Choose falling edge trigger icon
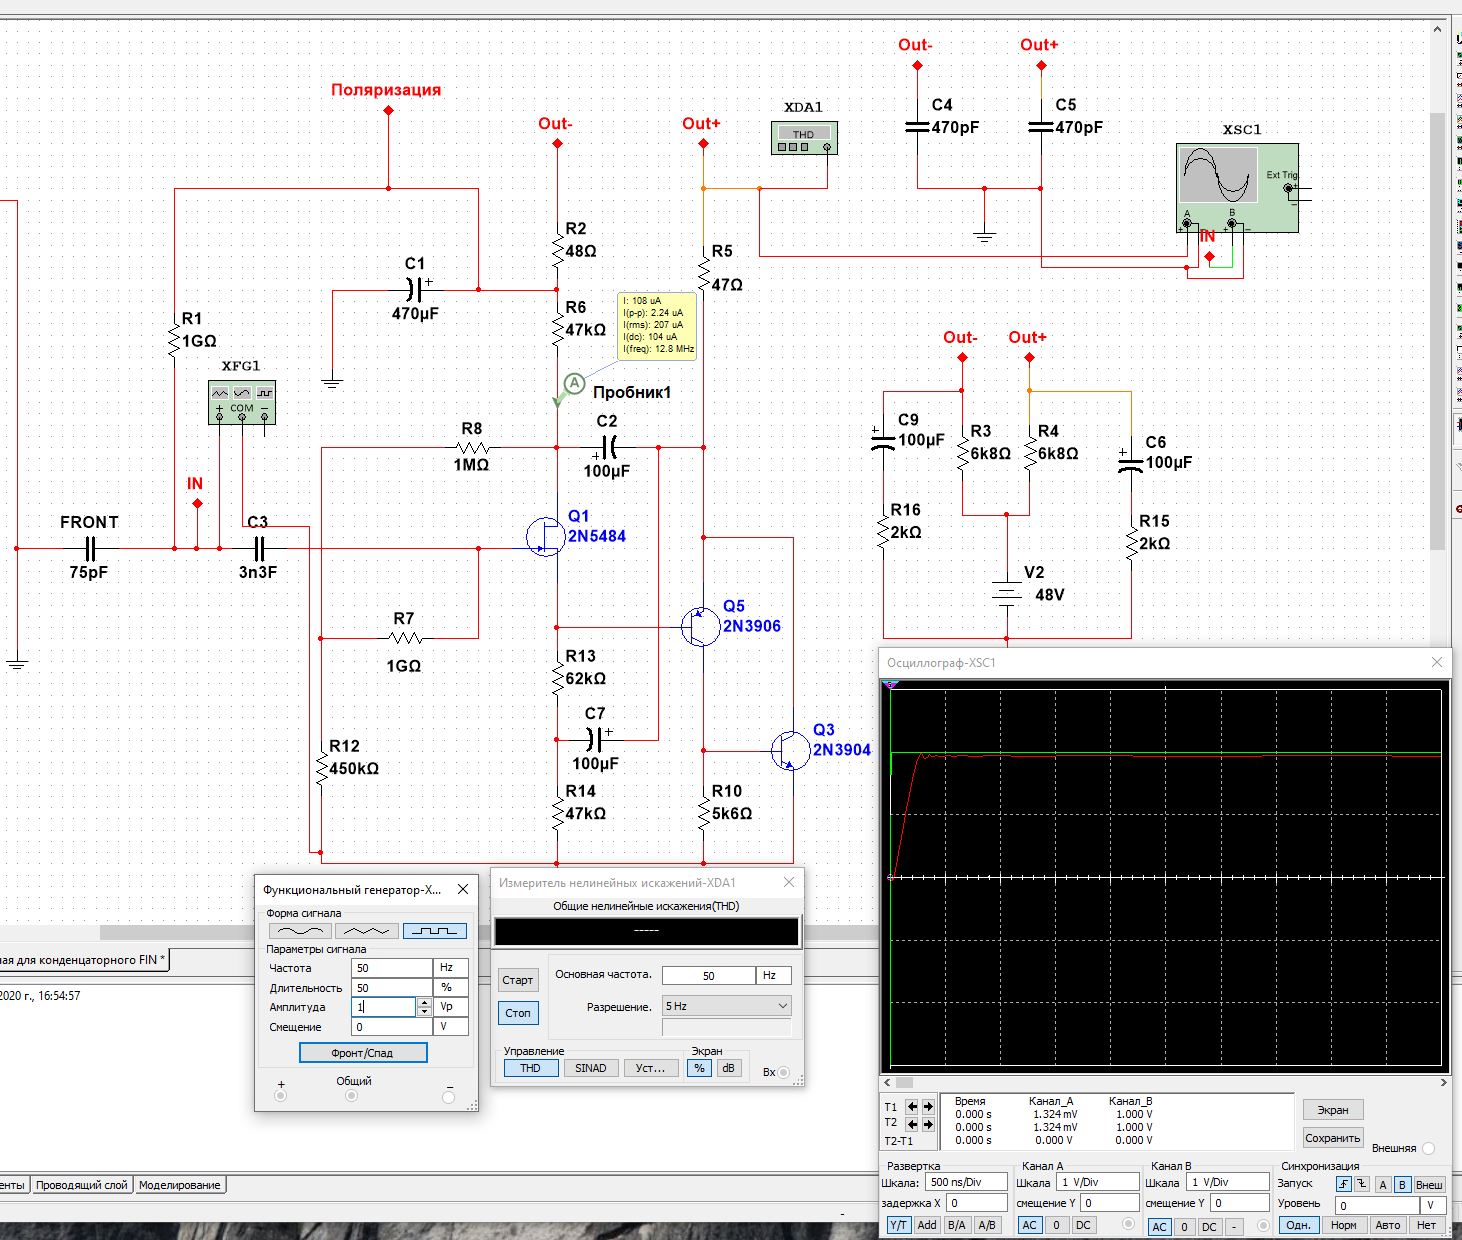Viewport: 1462px width, 1240px height. tap(1361, 1184)
